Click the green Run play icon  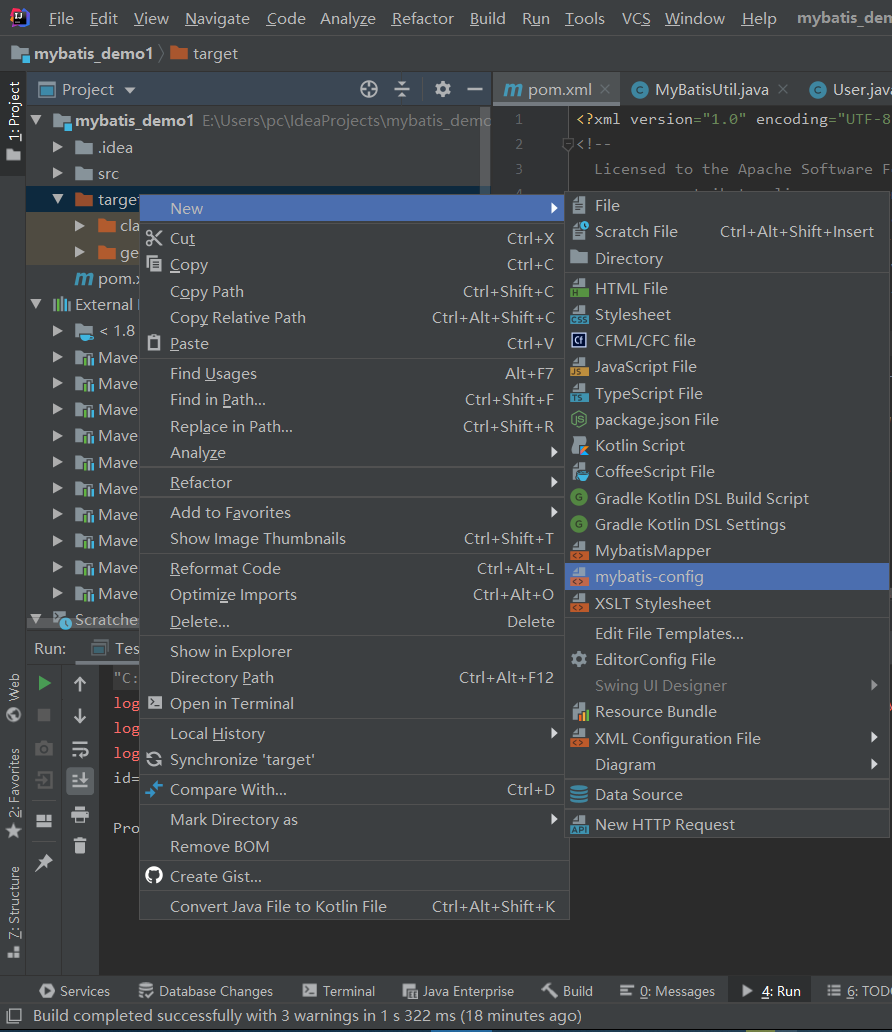44,683
